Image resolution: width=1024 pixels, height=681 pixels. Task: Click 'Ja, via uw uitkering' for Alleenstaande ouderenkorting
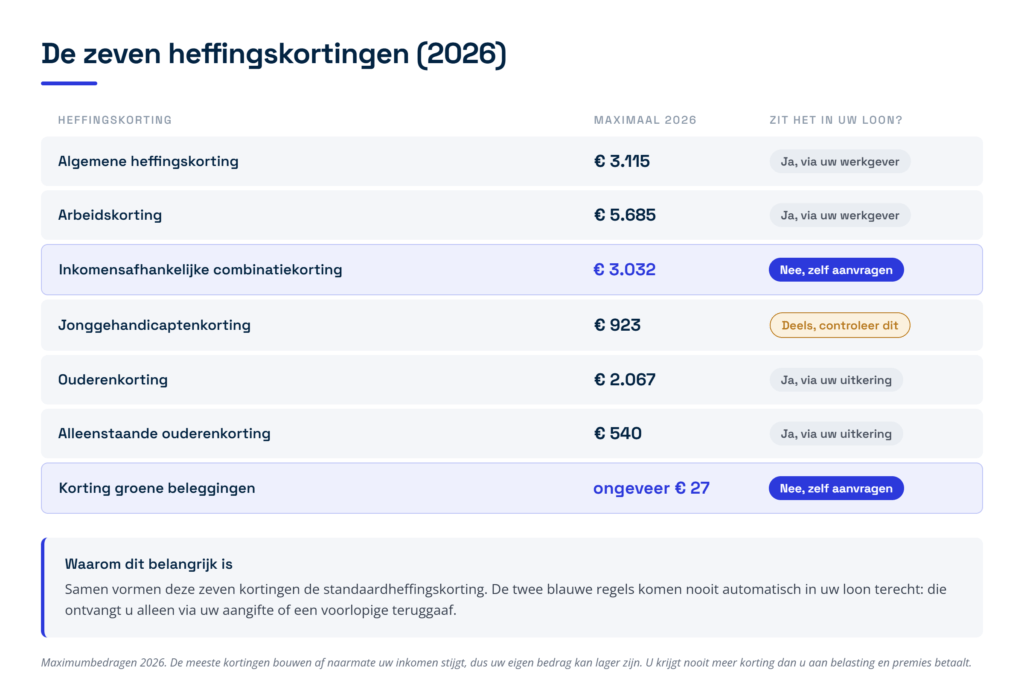[836, 434]
